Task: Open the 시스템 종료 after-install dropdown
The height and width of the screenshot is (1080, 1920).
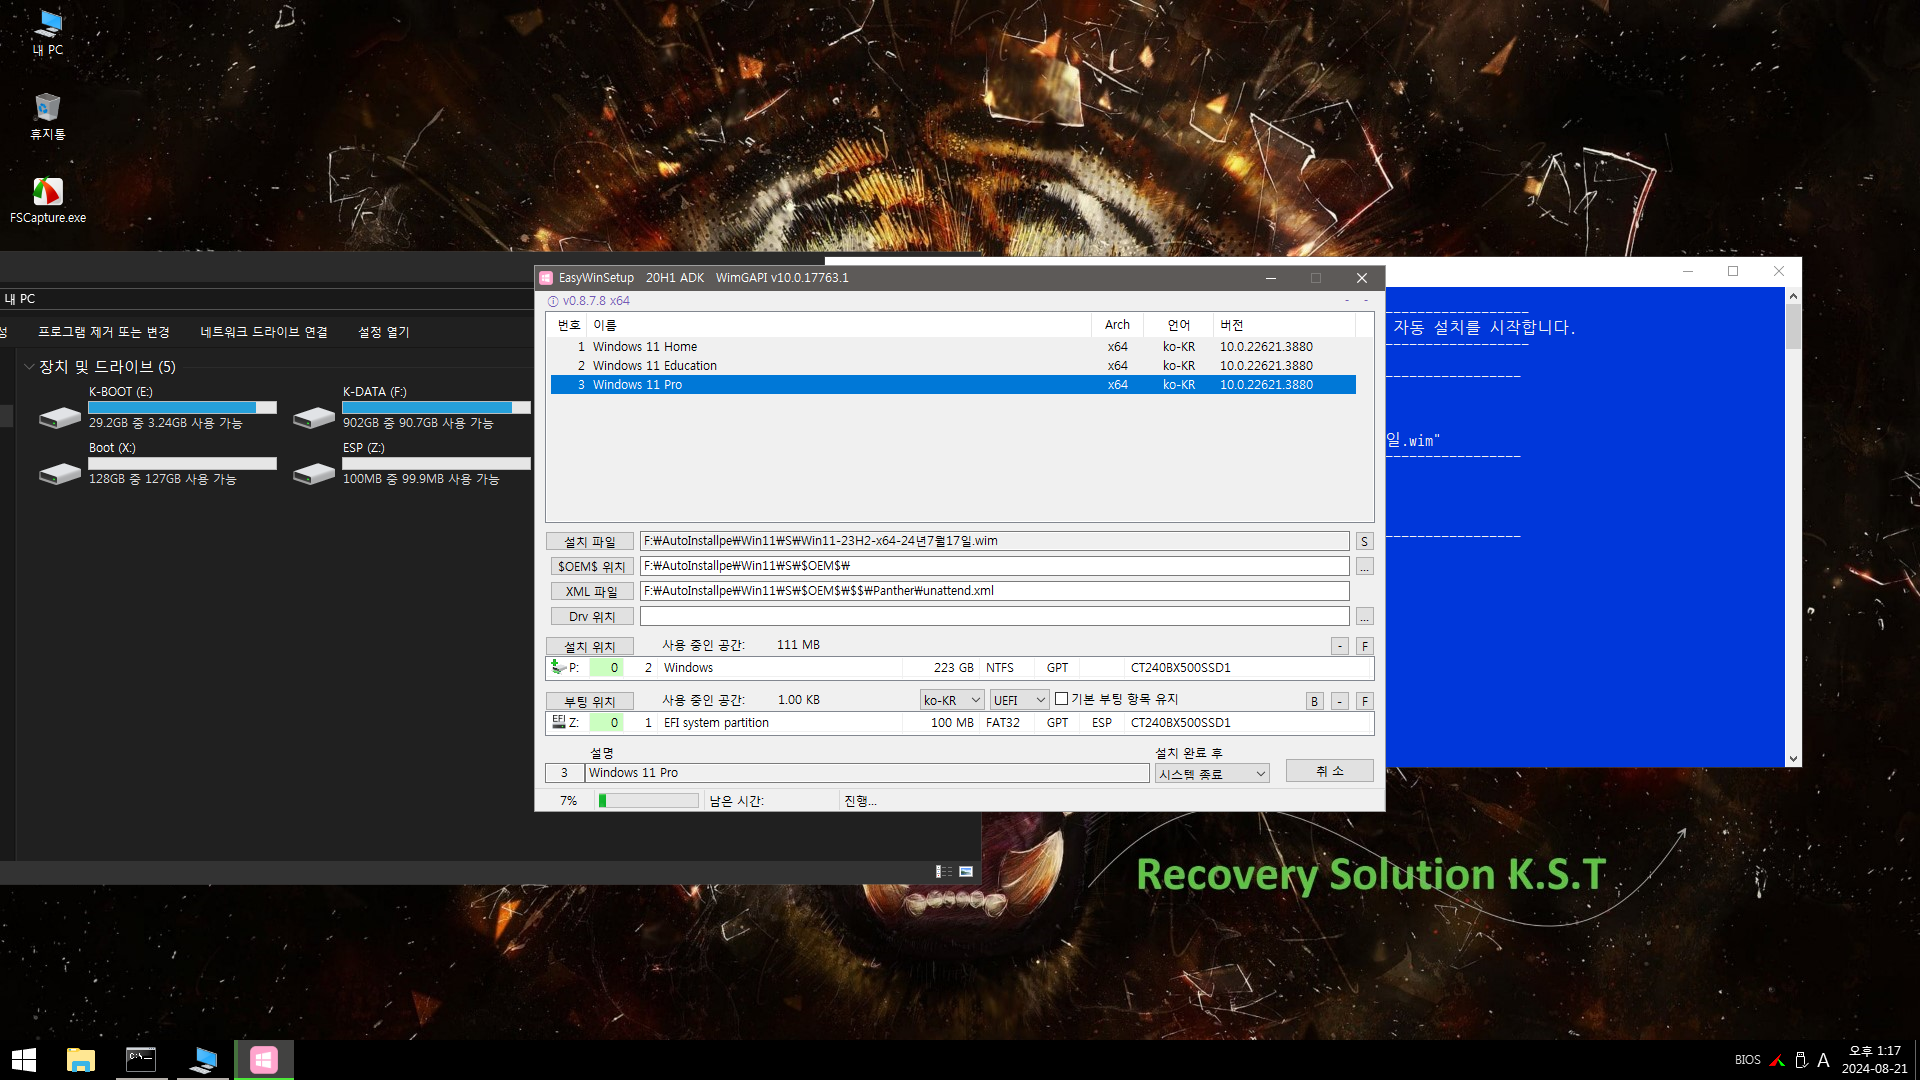Action: tap(1212, 773)
